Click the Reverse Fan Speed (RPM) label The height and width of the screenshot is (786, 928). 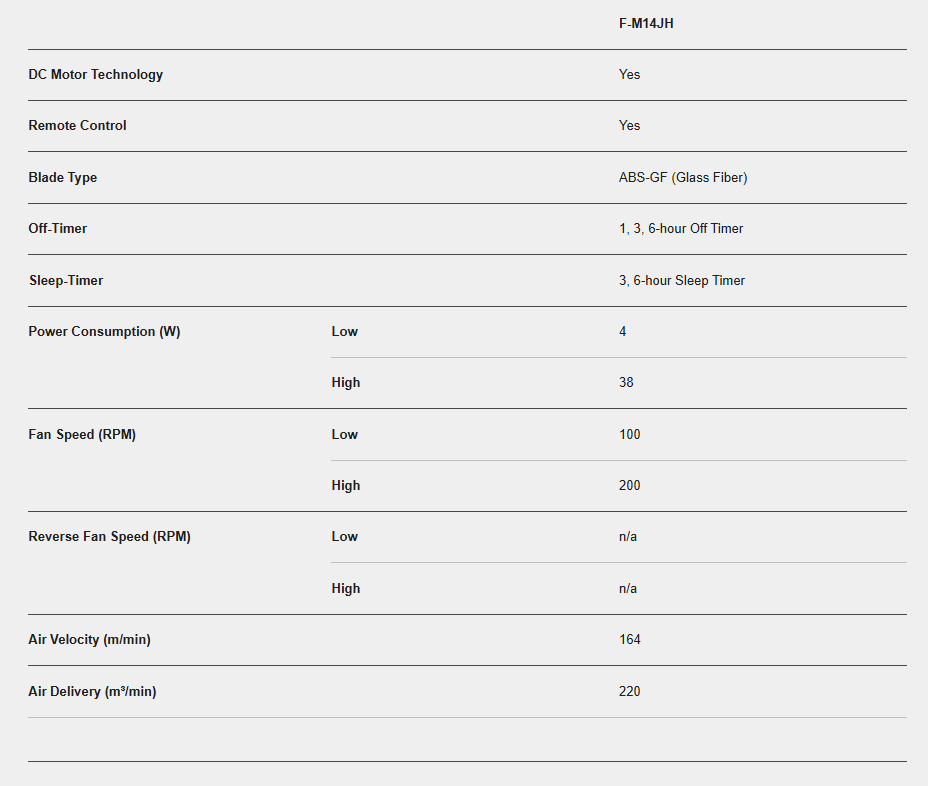109,537
